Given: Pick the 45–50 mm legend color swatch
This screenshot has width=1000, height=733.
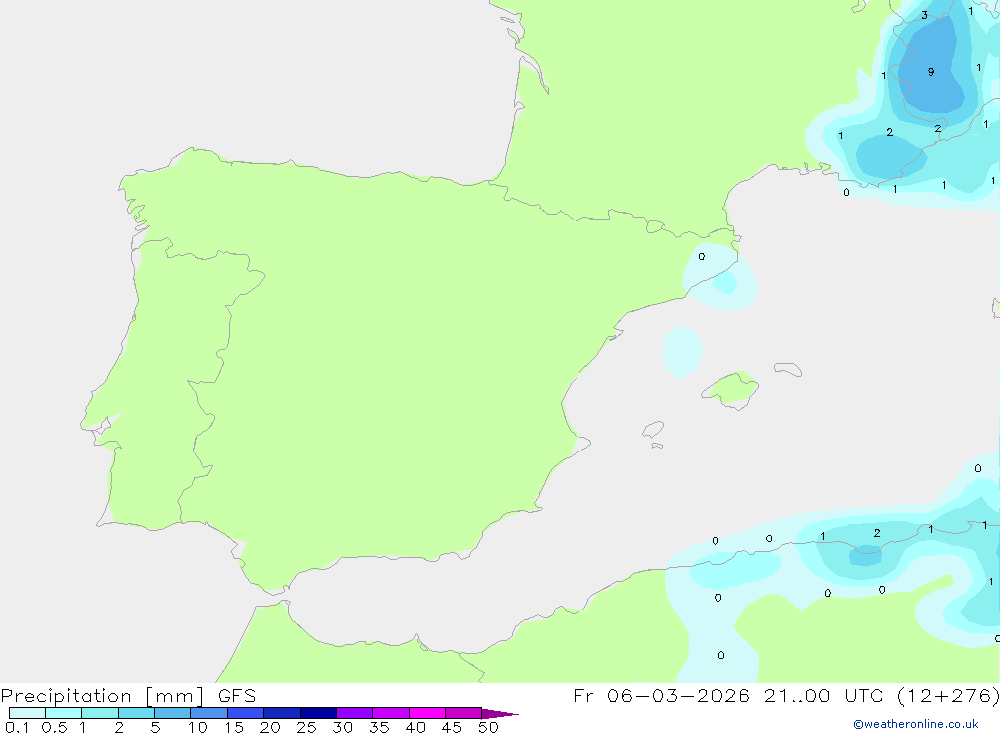Looking at the screenshot, I should tap(463, 713).
